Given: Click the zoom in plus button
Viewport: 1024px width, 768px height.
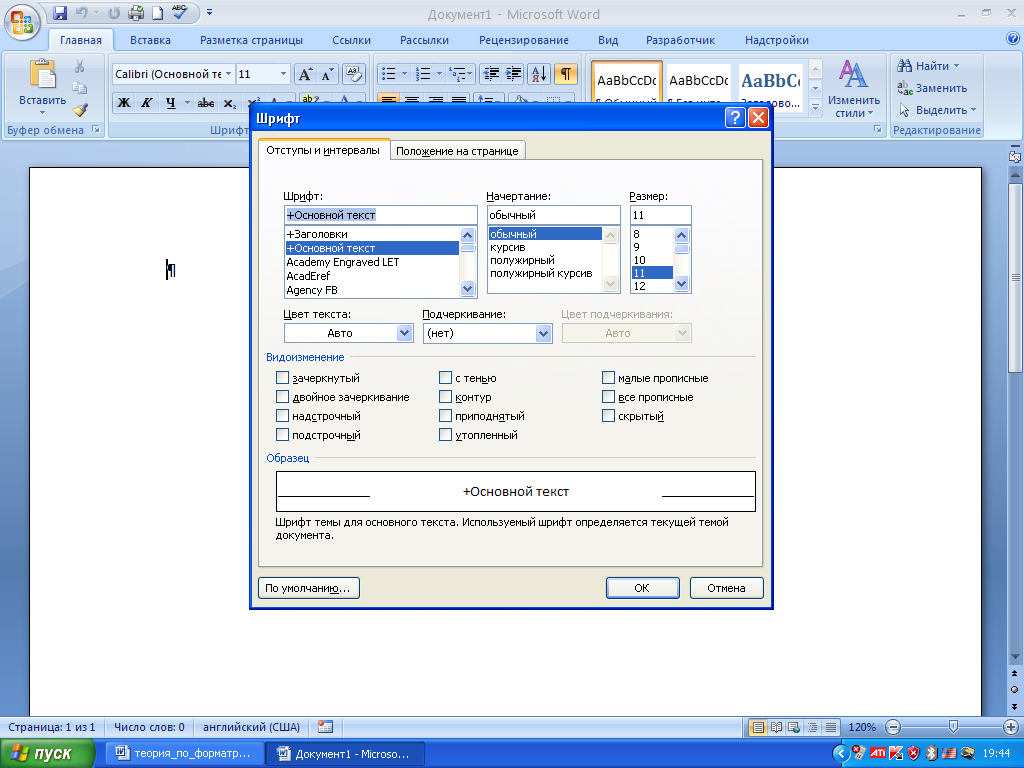Looking at the screenshot, I should click(1010, 727).
